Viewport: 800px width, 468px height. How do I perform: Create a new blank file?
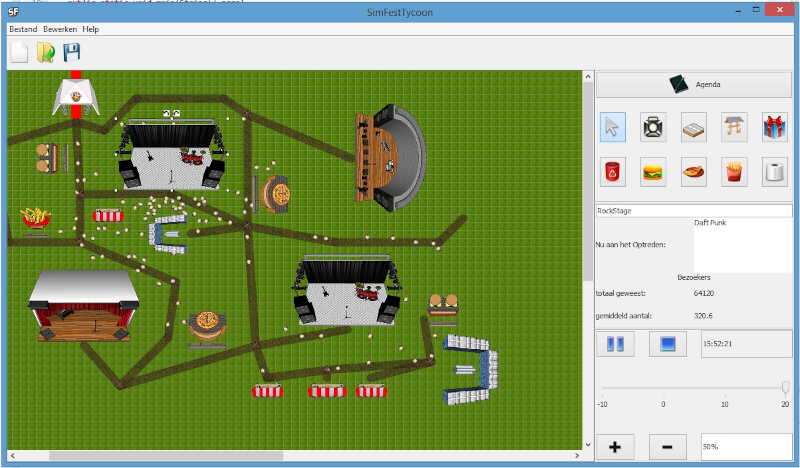(x=19, y=53)
